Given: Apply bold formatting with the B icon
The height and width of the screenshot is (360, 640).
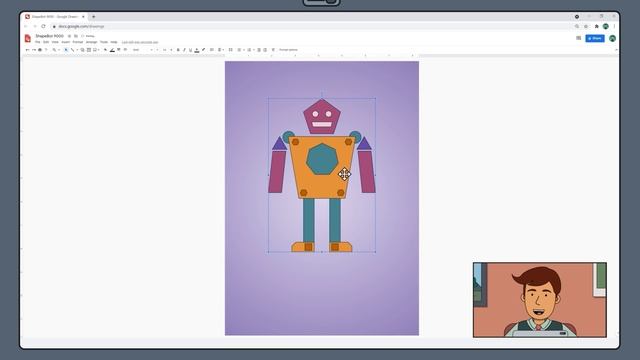Looking at the screenshot, I should click(x=178, y=50).
